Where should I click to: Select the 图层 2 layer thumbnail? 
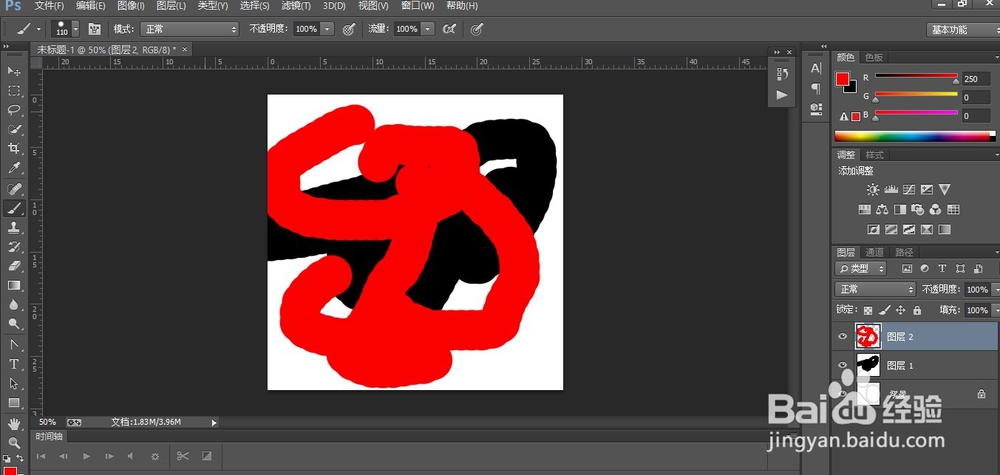[x=867, y=336]
